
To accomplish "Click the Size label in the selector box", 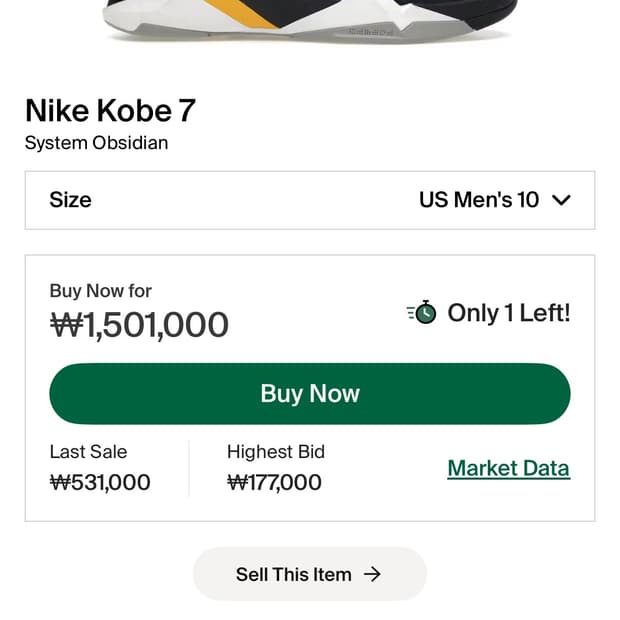I will [70, 200].
